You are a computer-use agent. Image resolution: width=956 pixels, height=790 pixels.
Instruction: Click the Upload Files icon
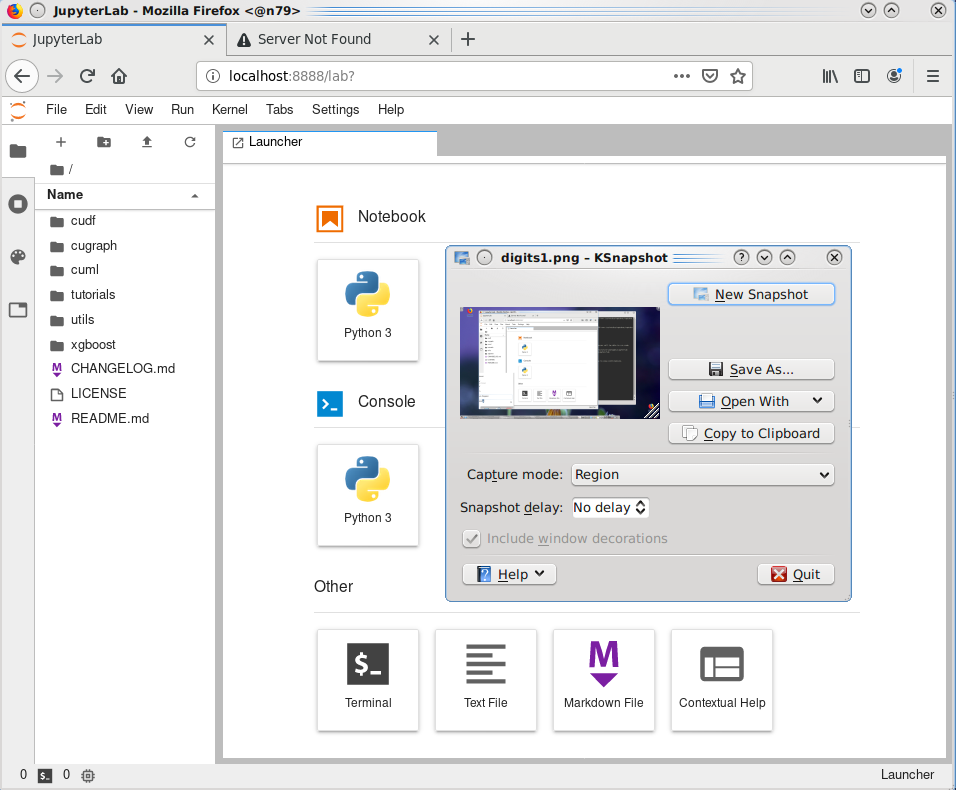click(x=147, y=142)
